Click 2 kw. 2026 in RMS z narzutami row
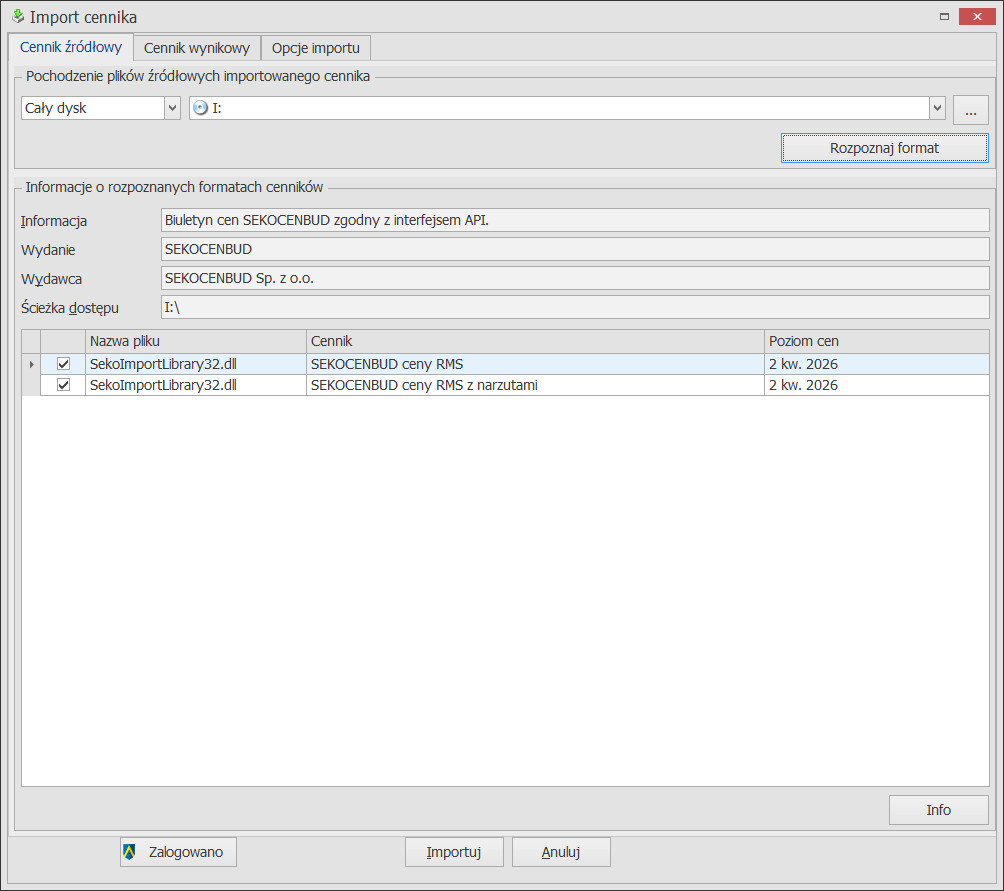 click(x=877, y=385)
